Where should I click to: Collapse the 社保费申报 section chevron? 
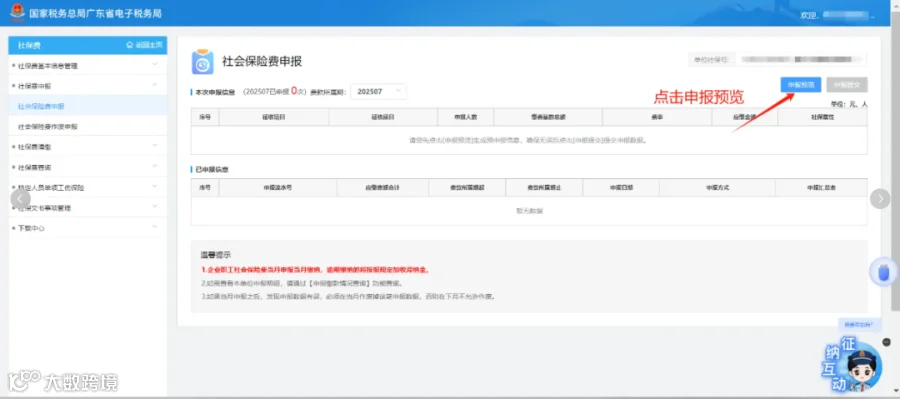point(154,85)
